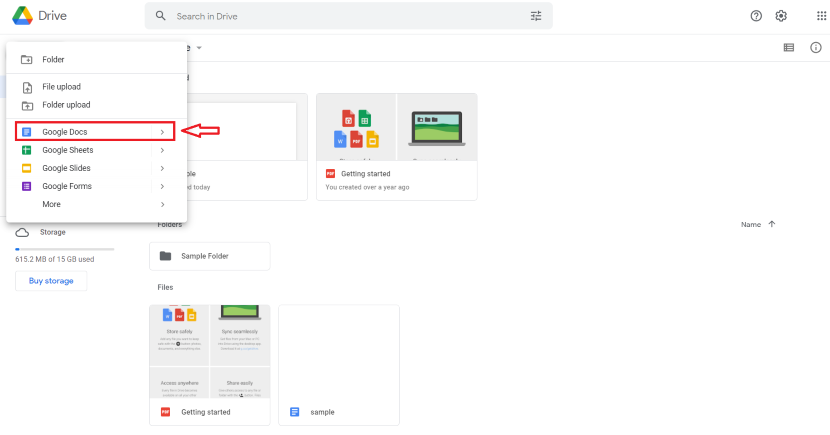Click PDF icon on suggested Getting started card

pos(330,174)
